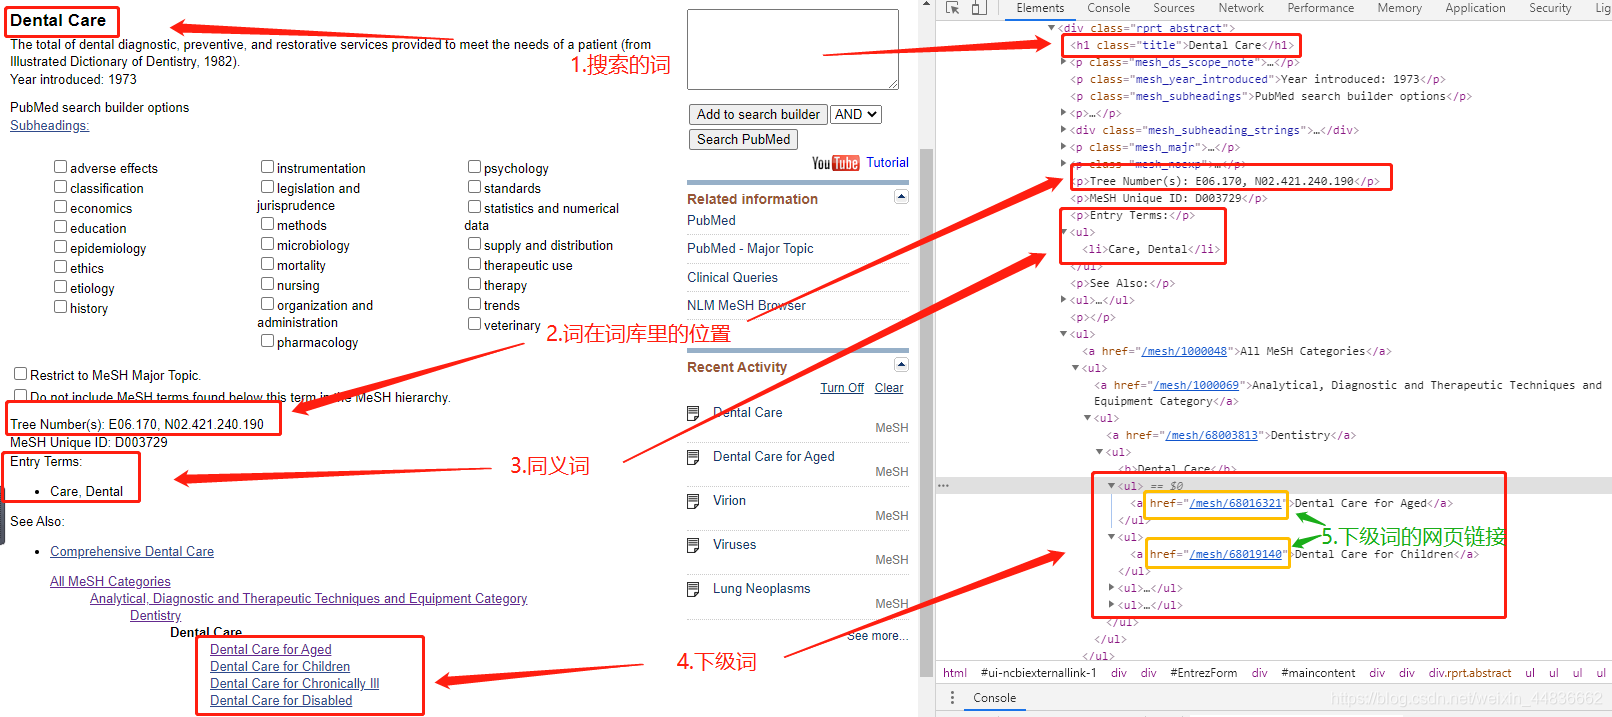
Task: Collapse the Entry Terms ul node
Action: [1063, 232]
